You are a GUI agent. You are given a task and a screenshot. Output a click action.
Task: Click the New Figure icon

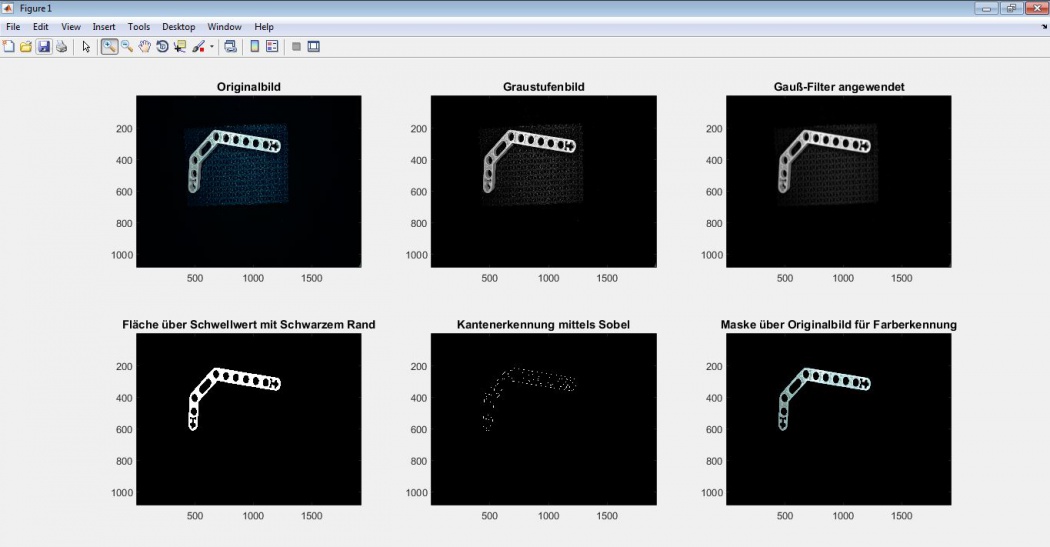click(x=9, y=46)
